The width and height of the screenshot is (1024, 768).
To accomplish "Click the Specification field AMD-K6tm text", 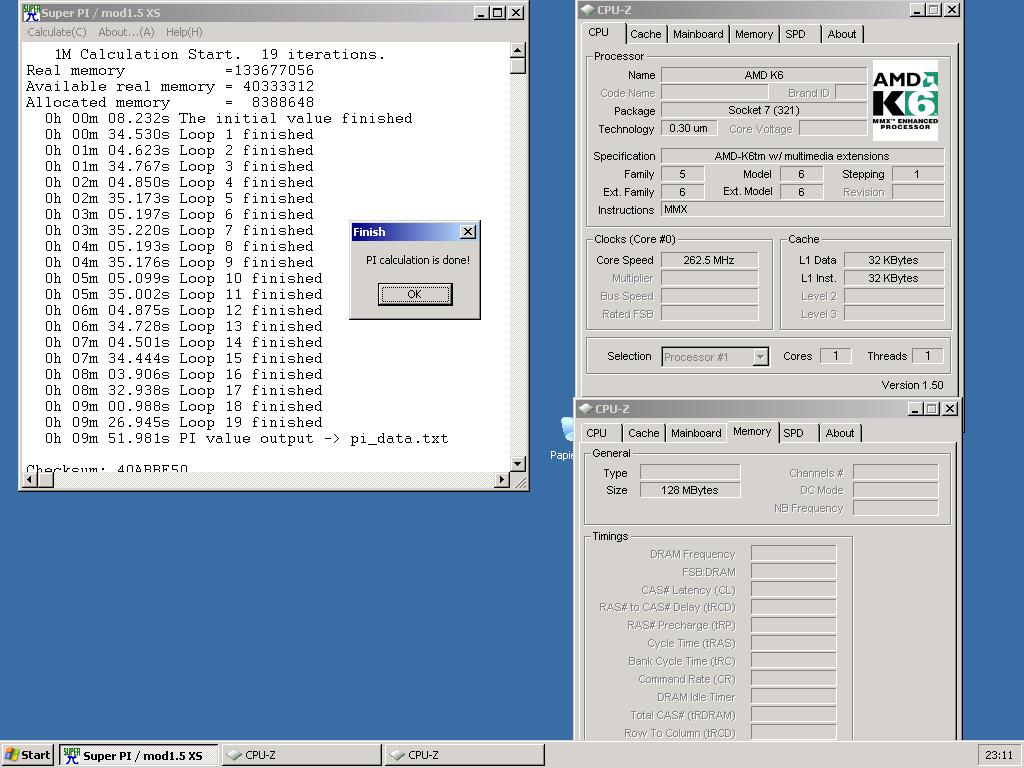I will (x=802, y=156).
